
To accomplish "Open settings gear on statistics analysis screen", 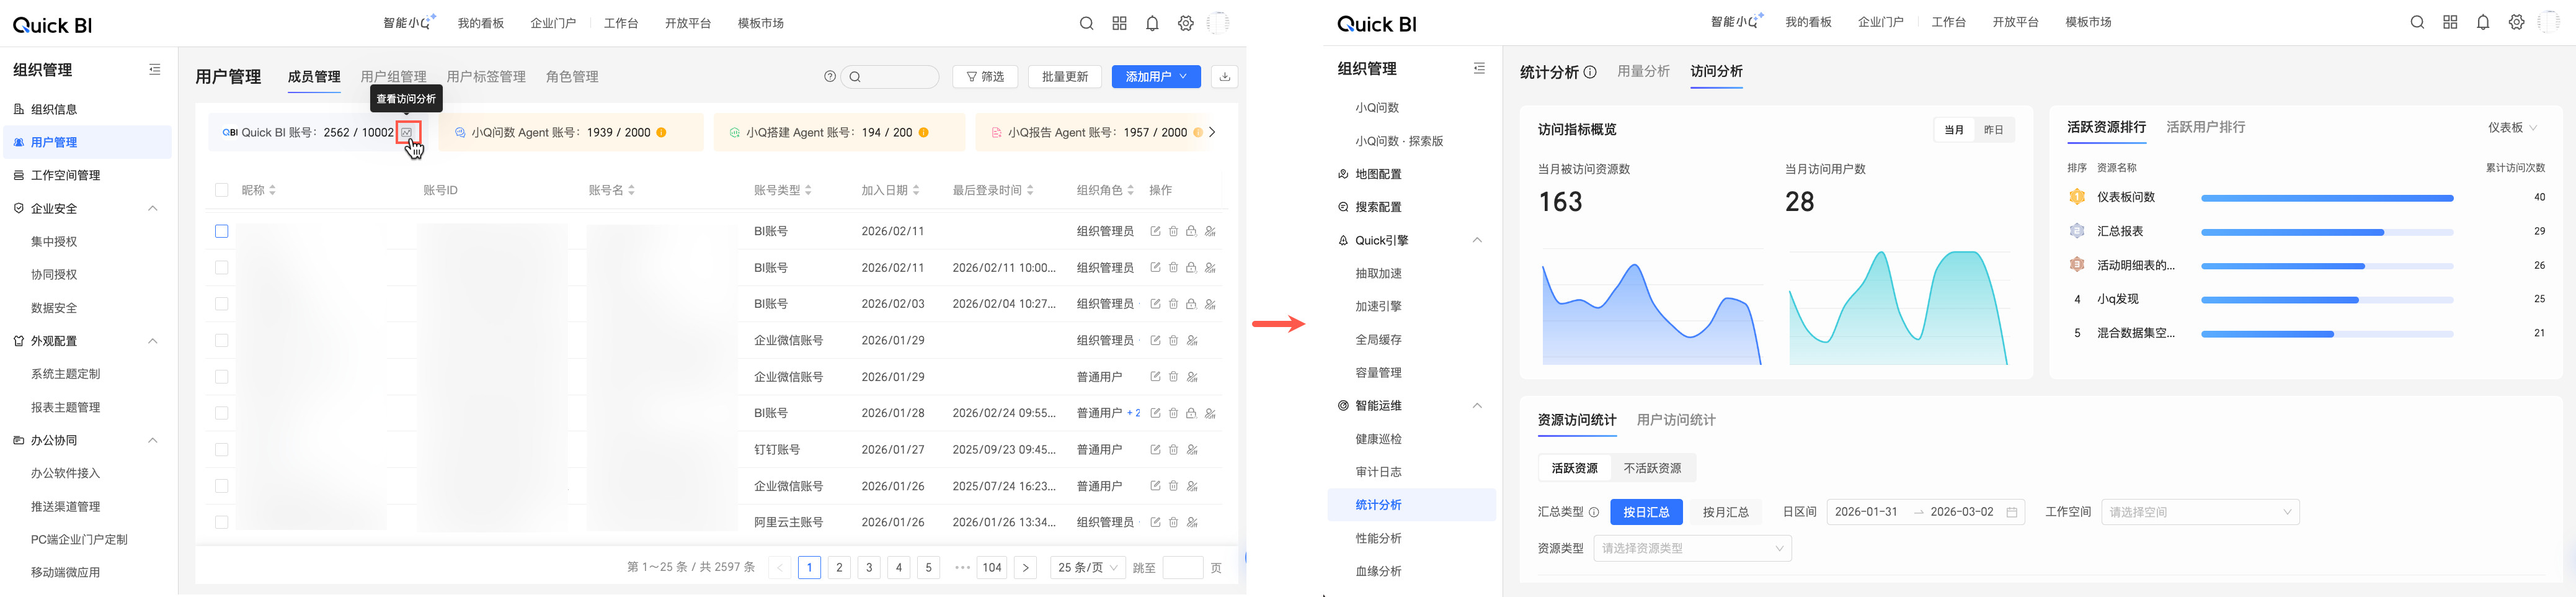I will pyautogui.click(x=2516, y=22).
